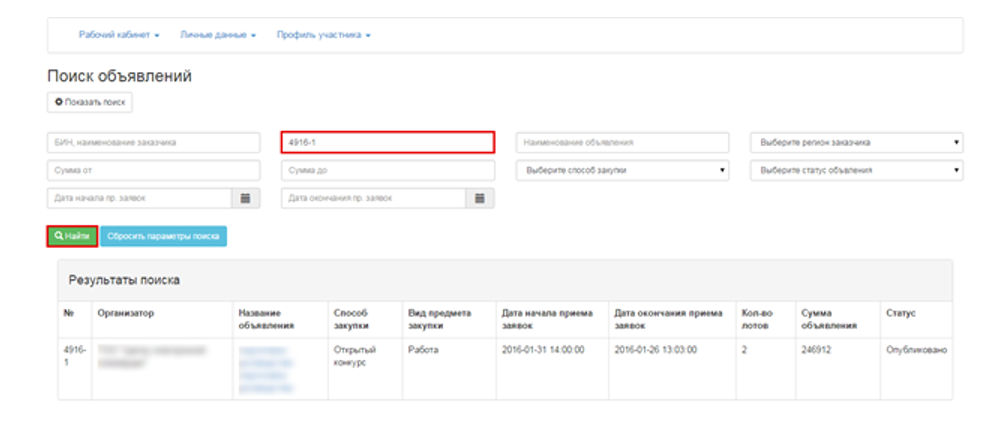
Task: Click the Сумма до input
Action: [x=388, y=171]
